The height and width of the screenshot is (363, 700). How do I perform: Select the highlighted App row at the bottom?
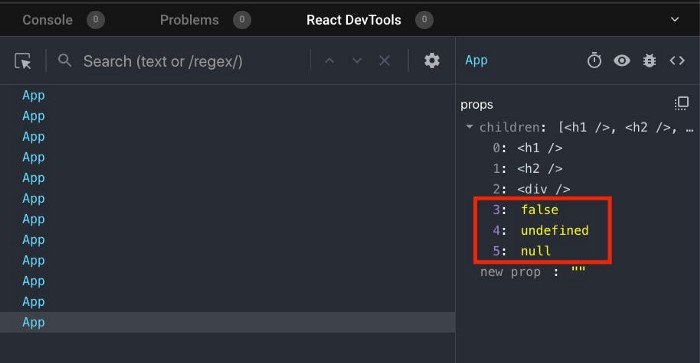tap(228, 322)
